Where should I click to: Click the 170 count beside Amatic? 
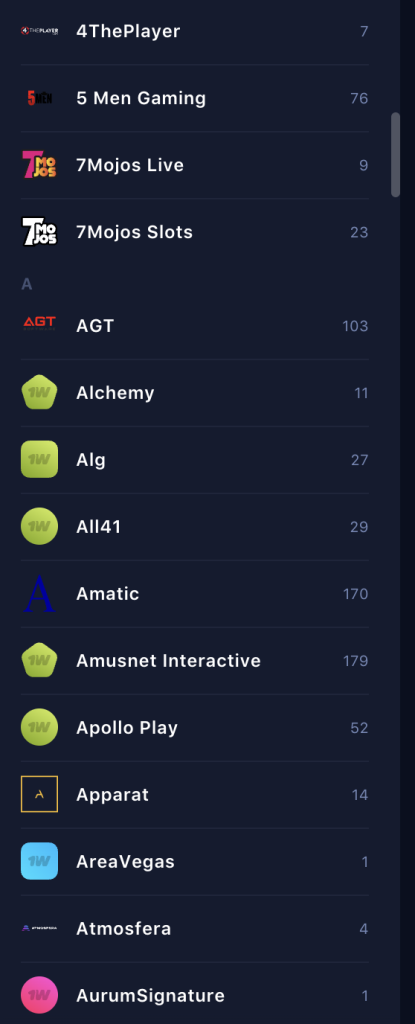pos(355,594)
